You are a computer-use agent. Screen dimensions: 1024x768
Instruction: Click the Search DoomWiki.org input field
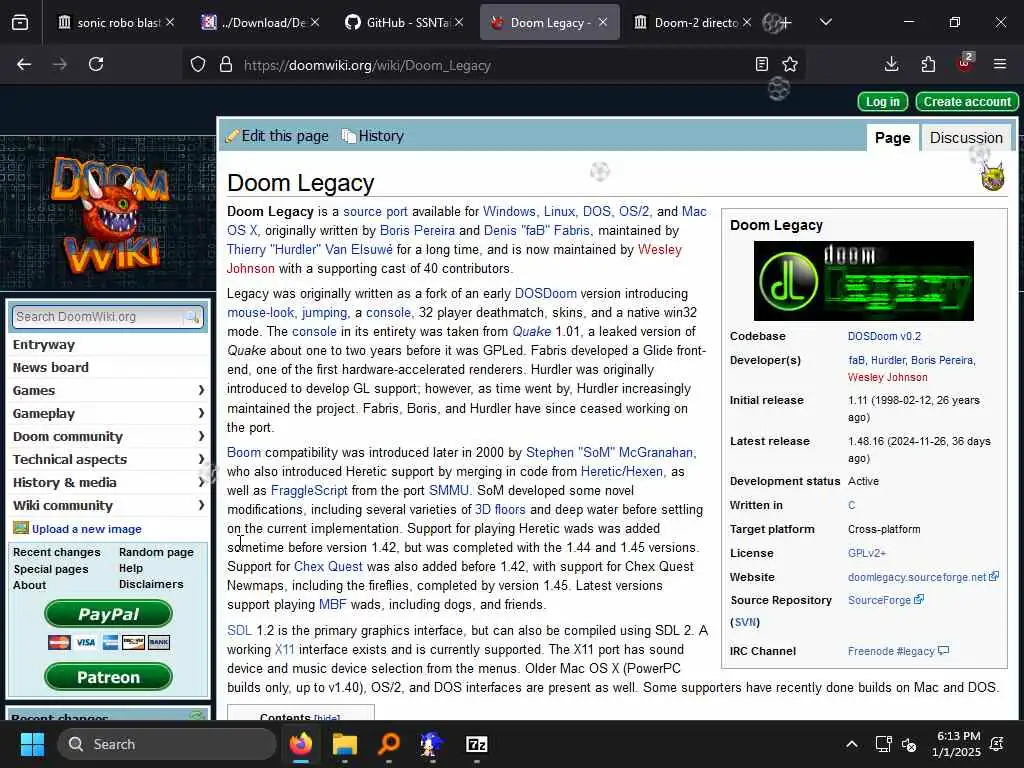98,317
